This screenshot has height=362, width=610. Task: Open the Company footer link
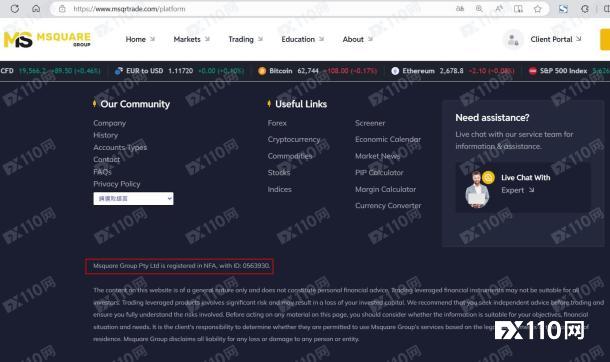click(x=110, y=123)
